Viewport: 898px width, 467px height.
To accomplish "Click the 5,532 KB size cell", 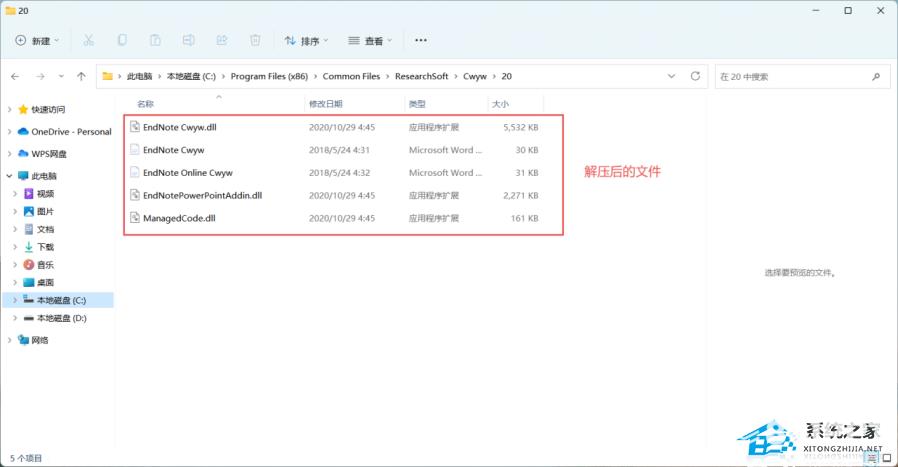I will [x=521, y=127].
